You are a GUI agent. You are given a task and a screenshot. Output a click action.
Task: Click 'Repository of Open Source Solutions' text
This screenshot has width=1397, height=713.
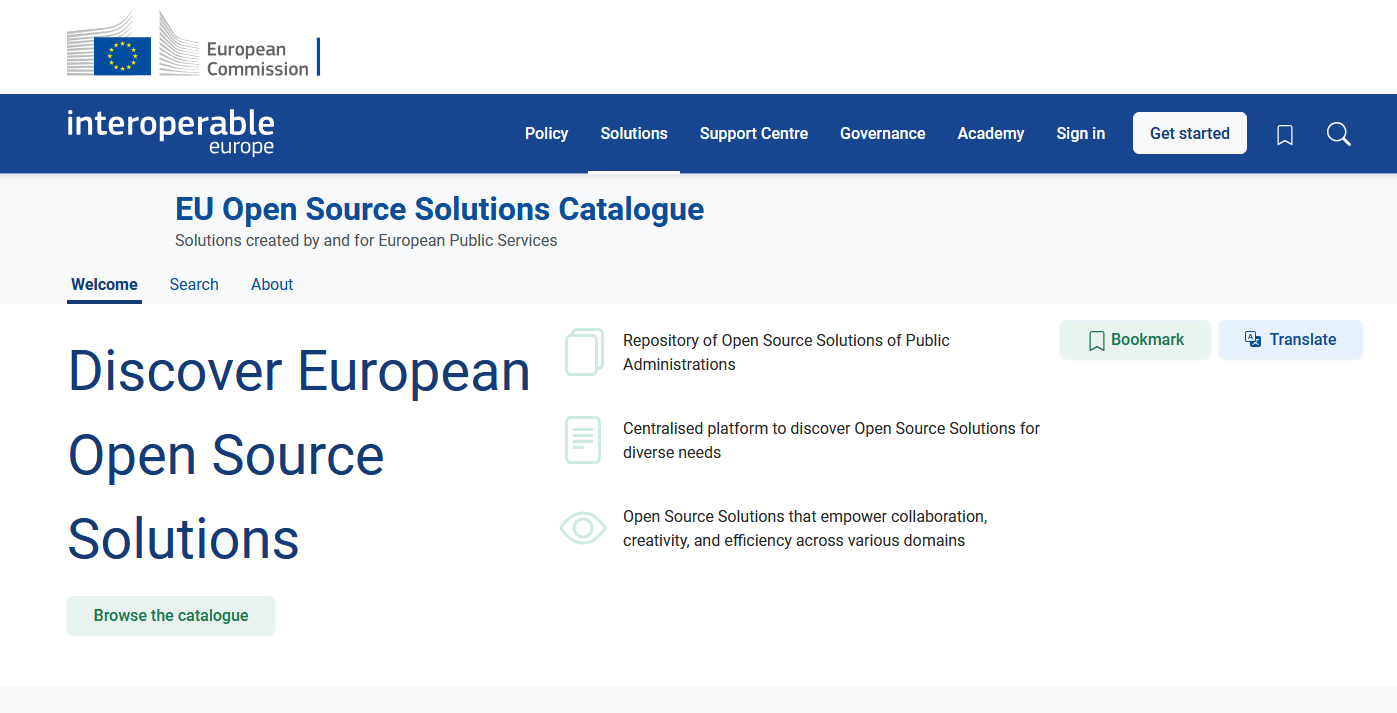(x=786, y=352)
